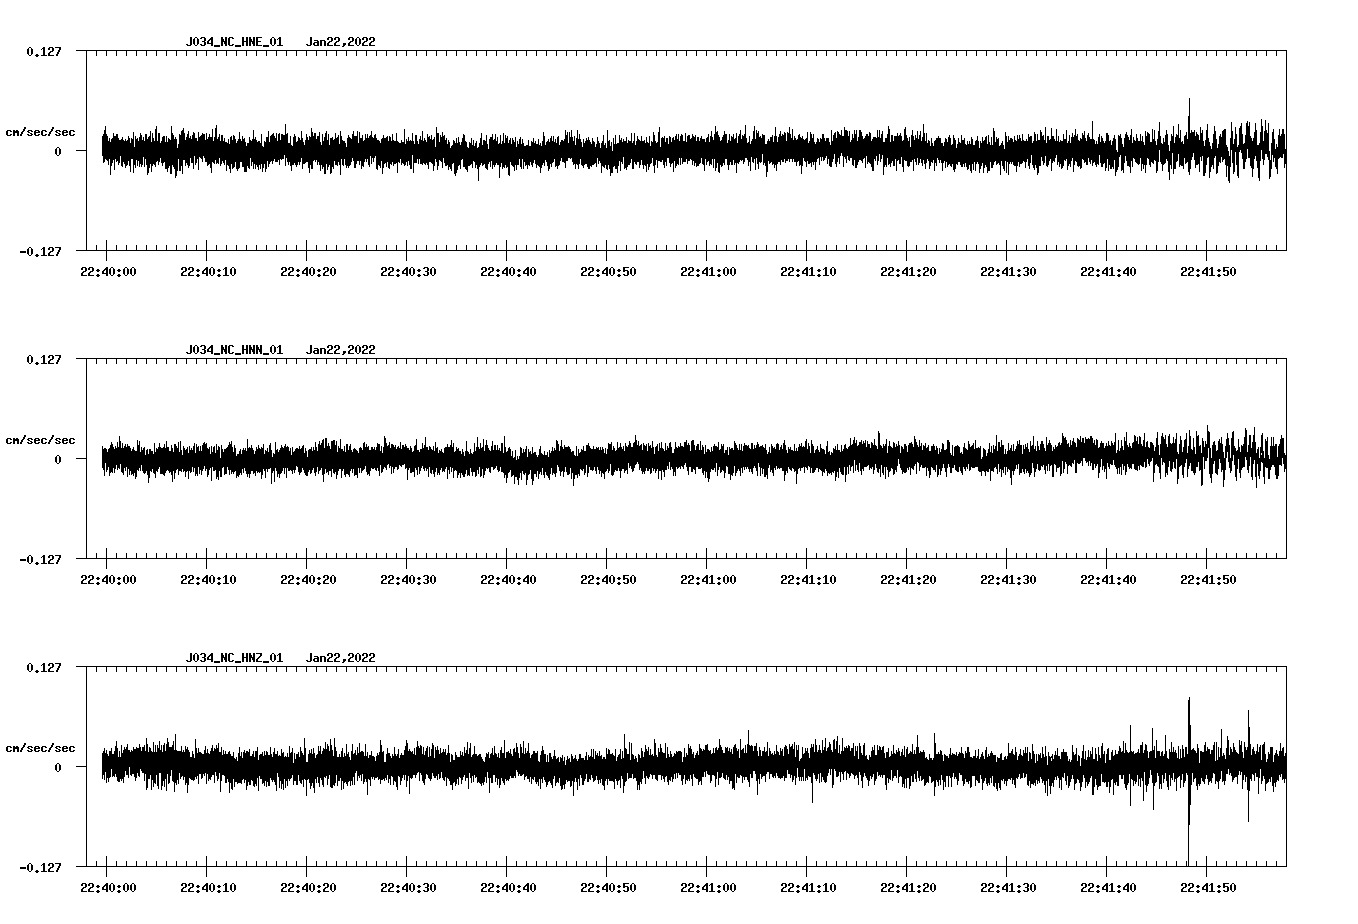Click 22:40:00 time label under HNN plot

point(108,580)
